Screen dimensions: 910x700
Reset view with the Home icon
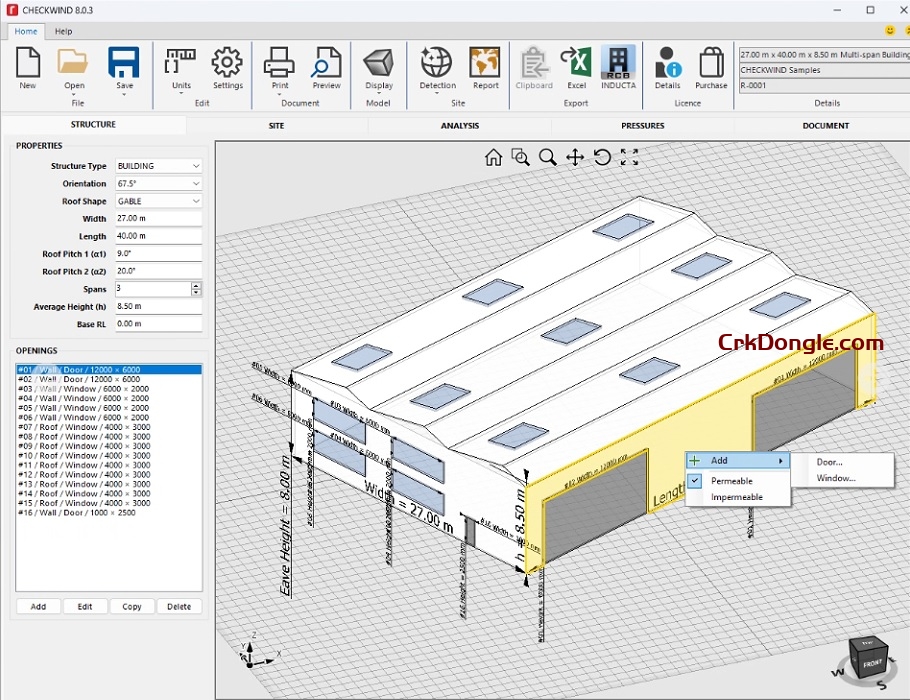point(493,157)
